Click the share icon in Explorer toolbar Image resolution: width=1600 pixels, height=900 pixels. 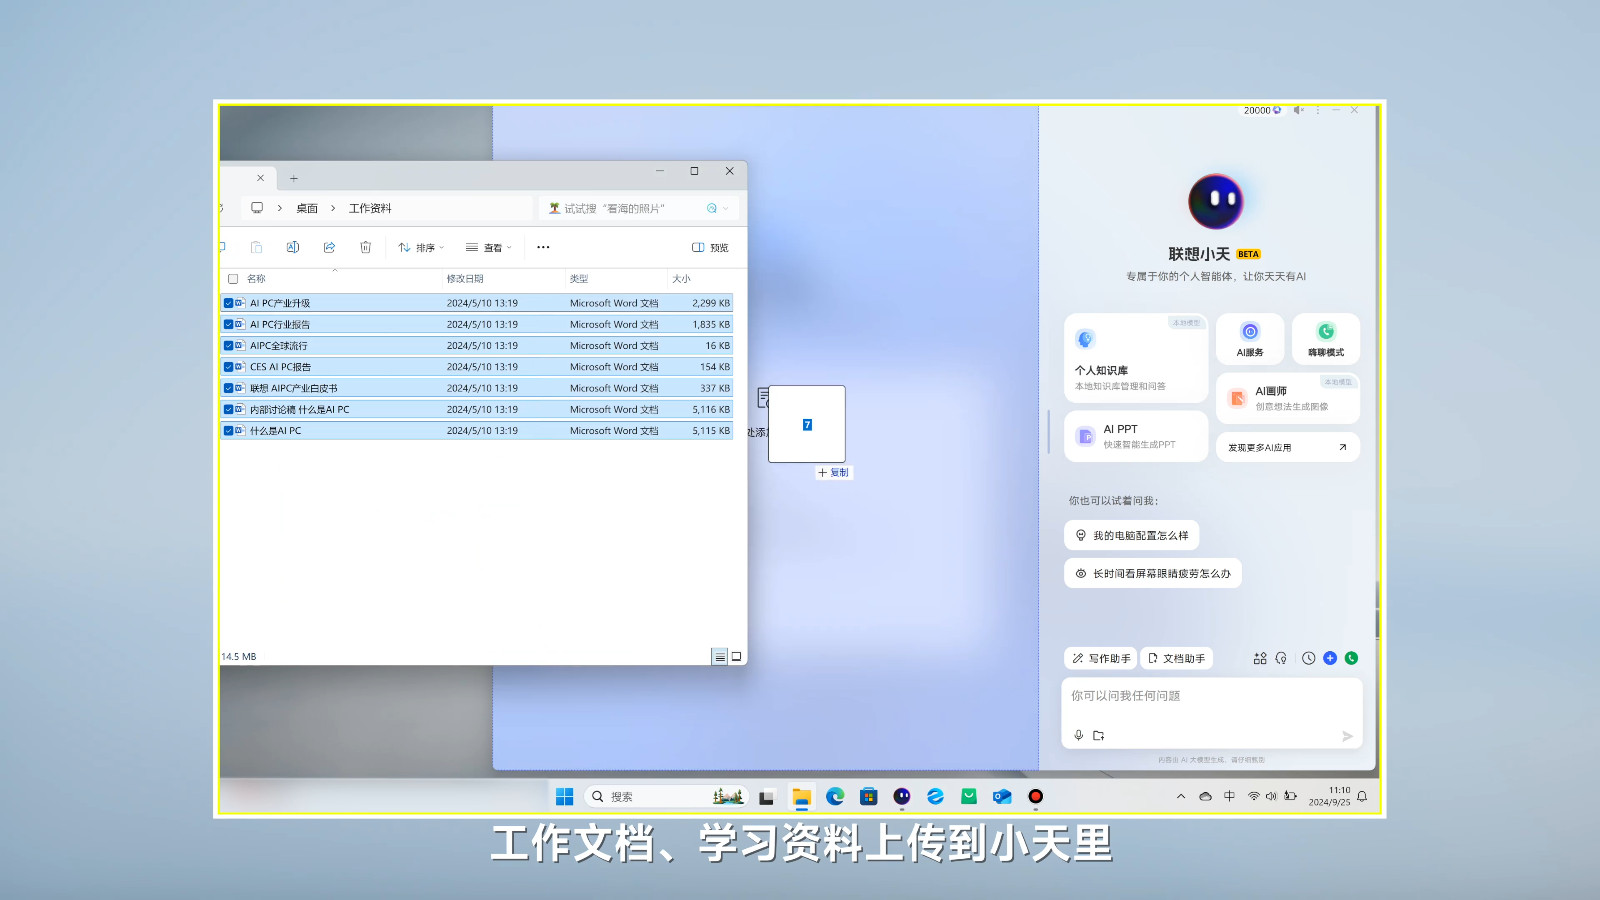point(329,247)
